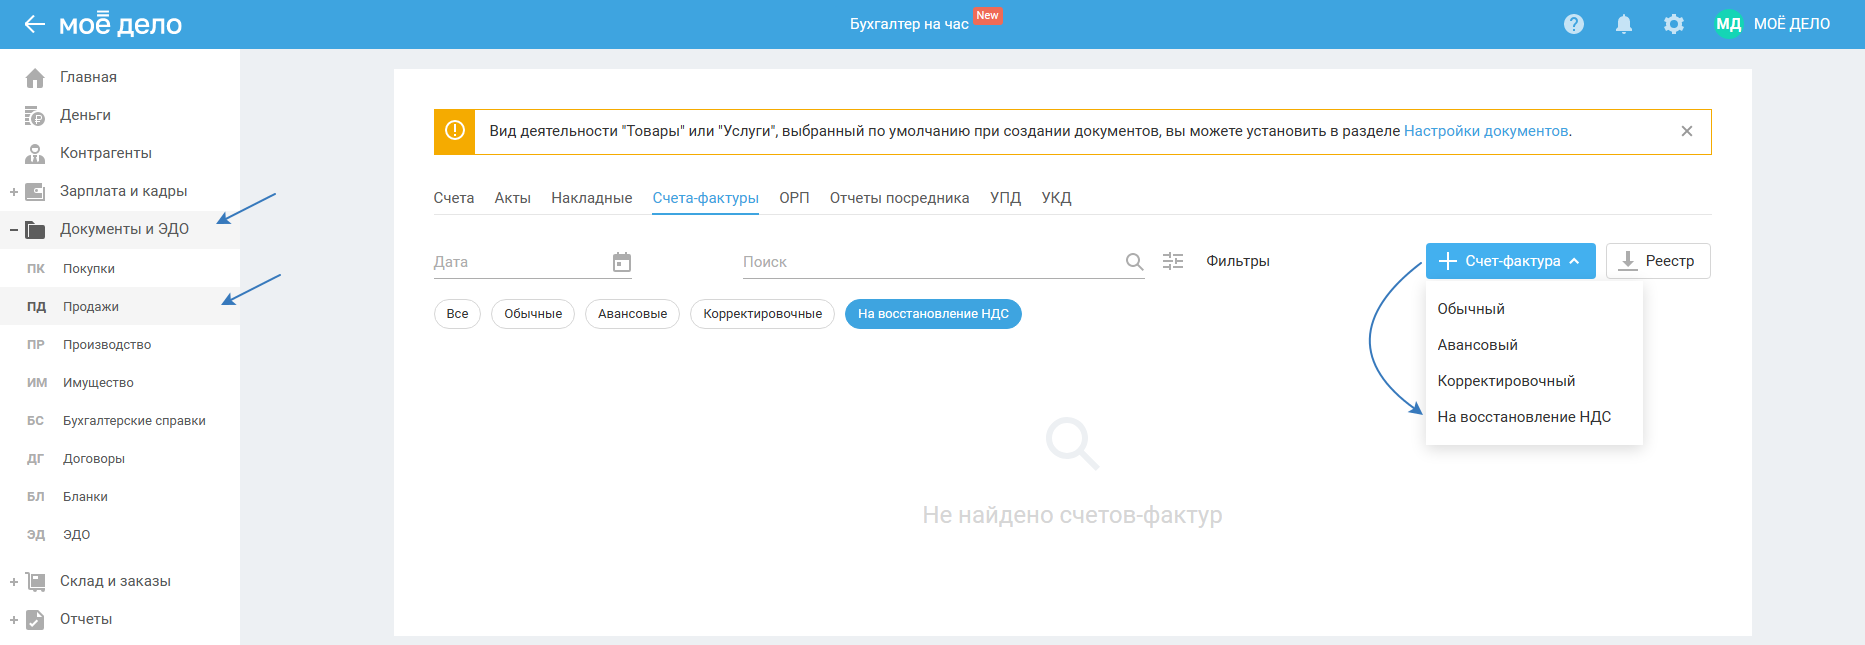Dismiss the yellow notification banner

pos(1686,131)
